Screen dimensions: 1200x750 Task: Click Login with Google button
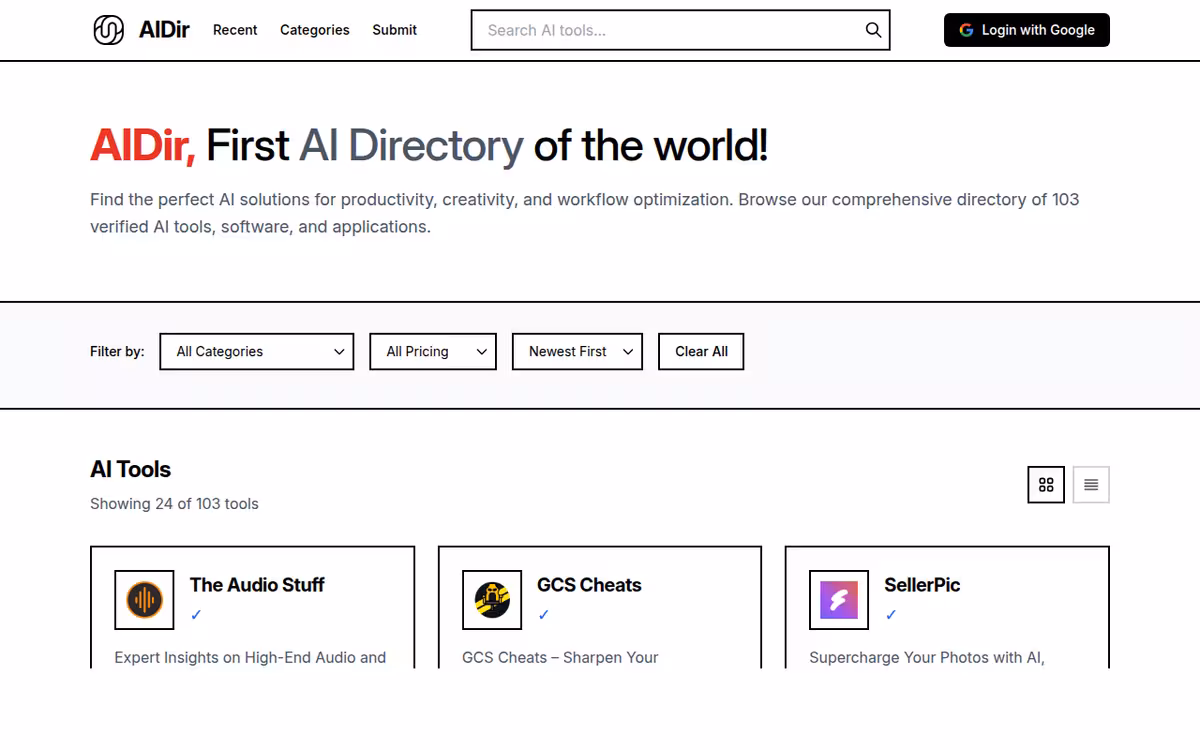[1027, 30]
